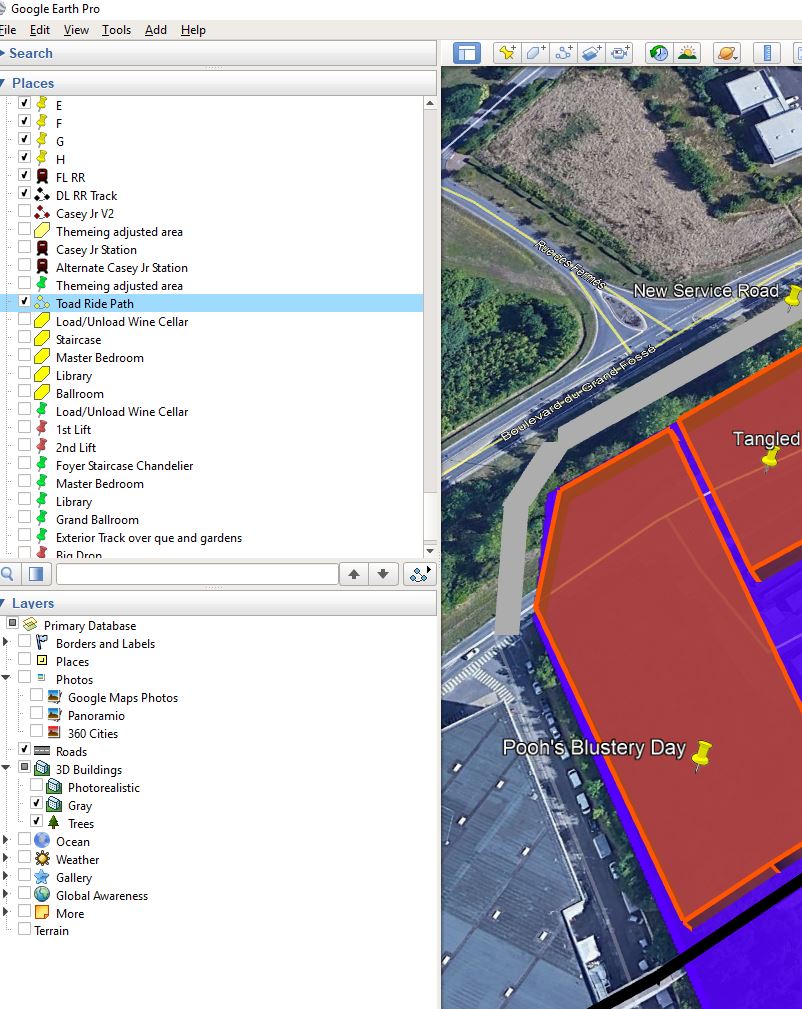Click the Add Path toolbar icon
802x1009 pixels.
564,53
